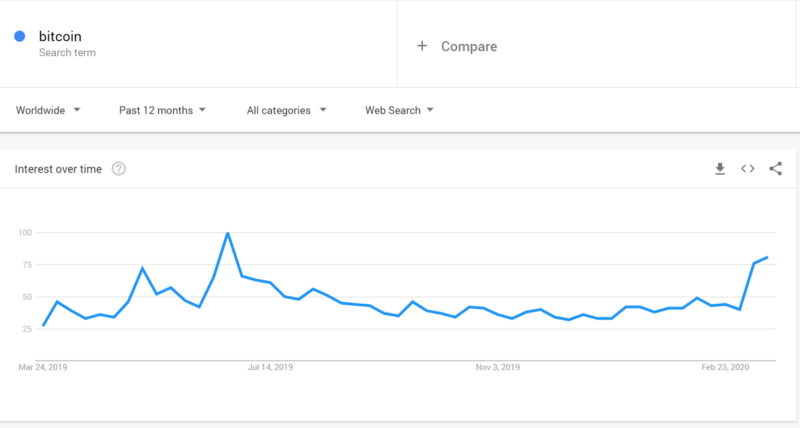Open the All categories dropdown
This screenshot has height=428, width=800.
tap(286, 110)
